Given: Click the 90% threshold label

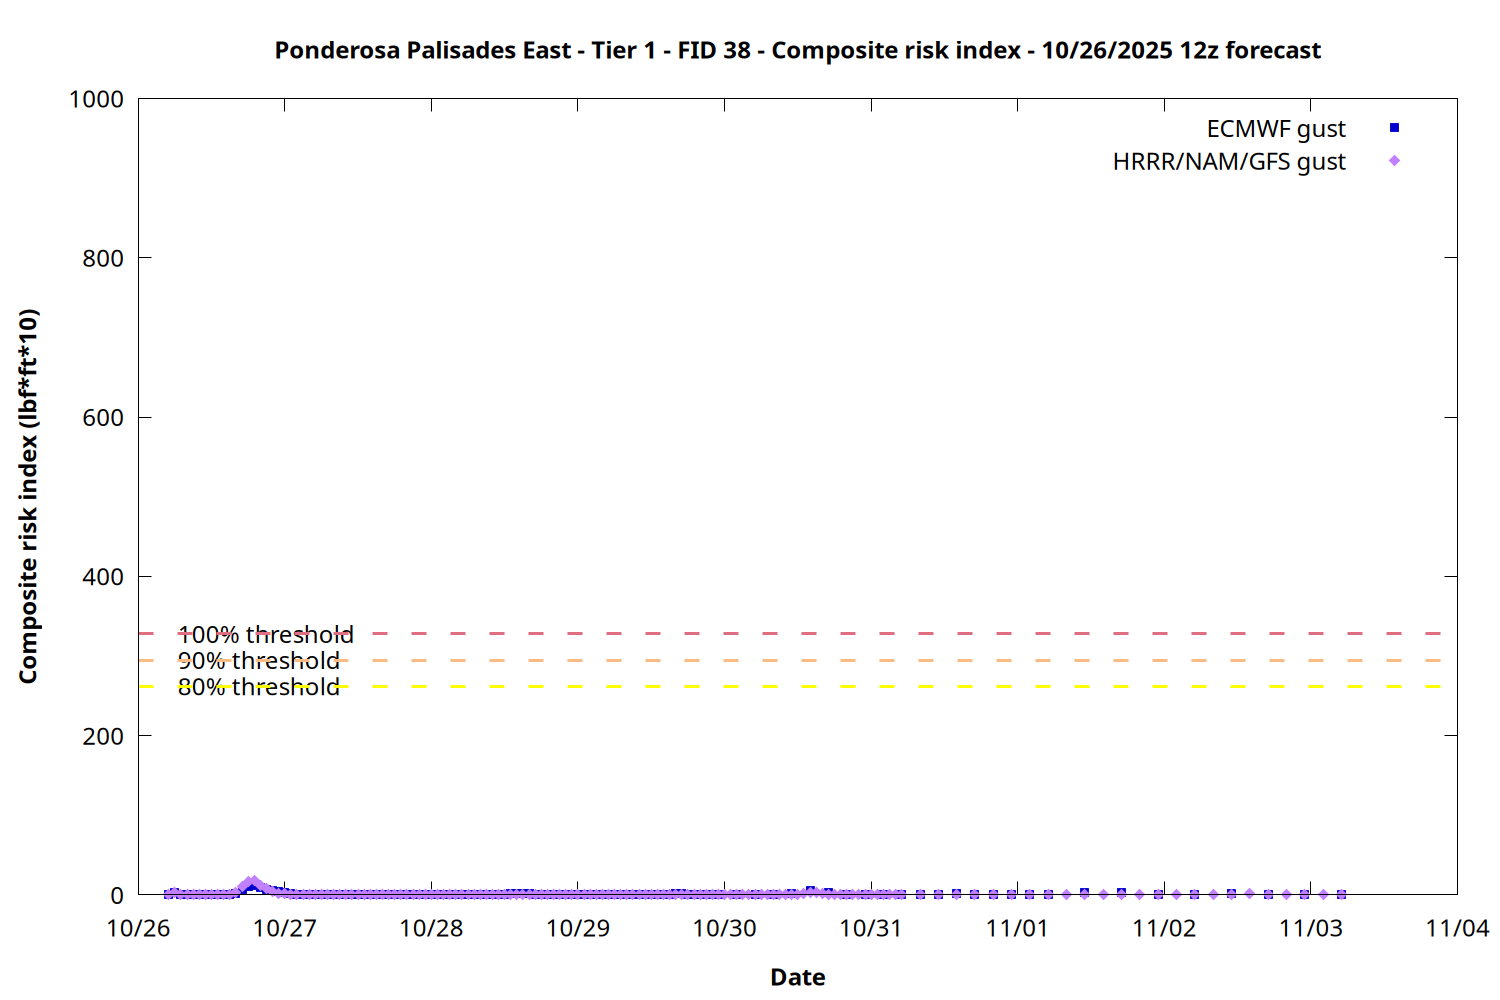Looking at the screenshot, I should click(258, 661).
